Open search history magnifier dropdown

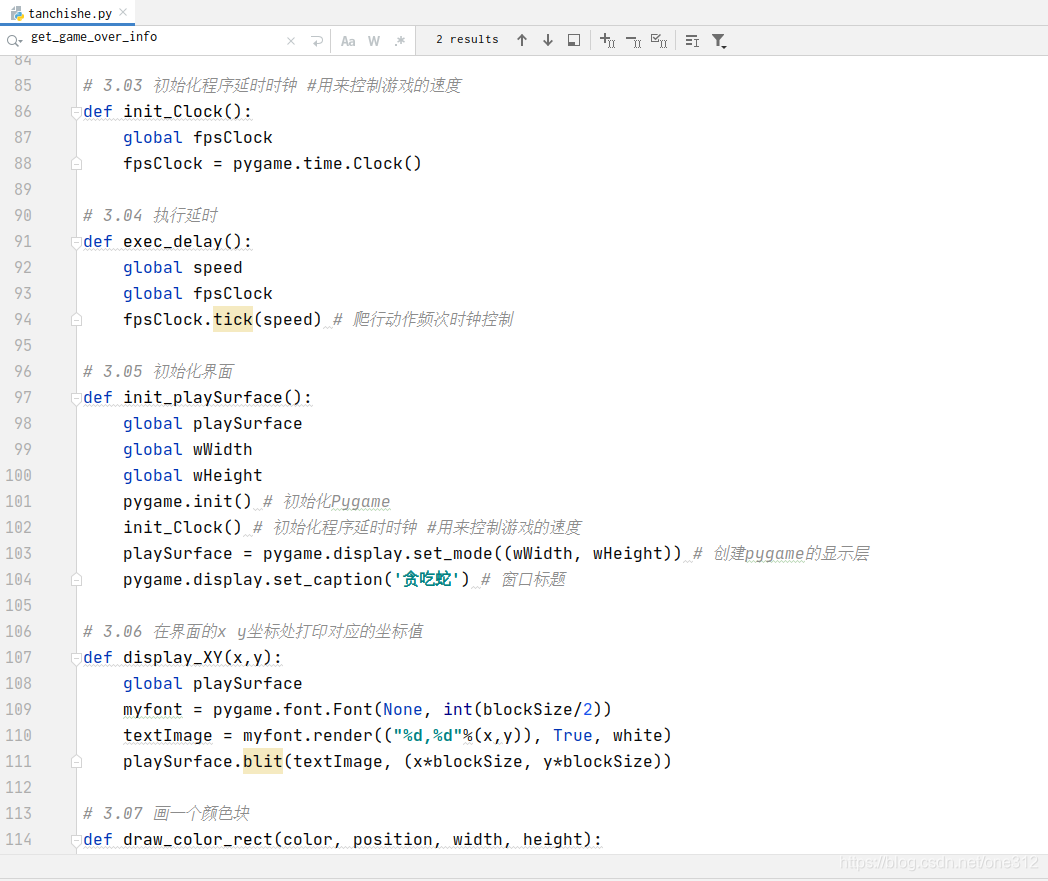coord(14,41)
